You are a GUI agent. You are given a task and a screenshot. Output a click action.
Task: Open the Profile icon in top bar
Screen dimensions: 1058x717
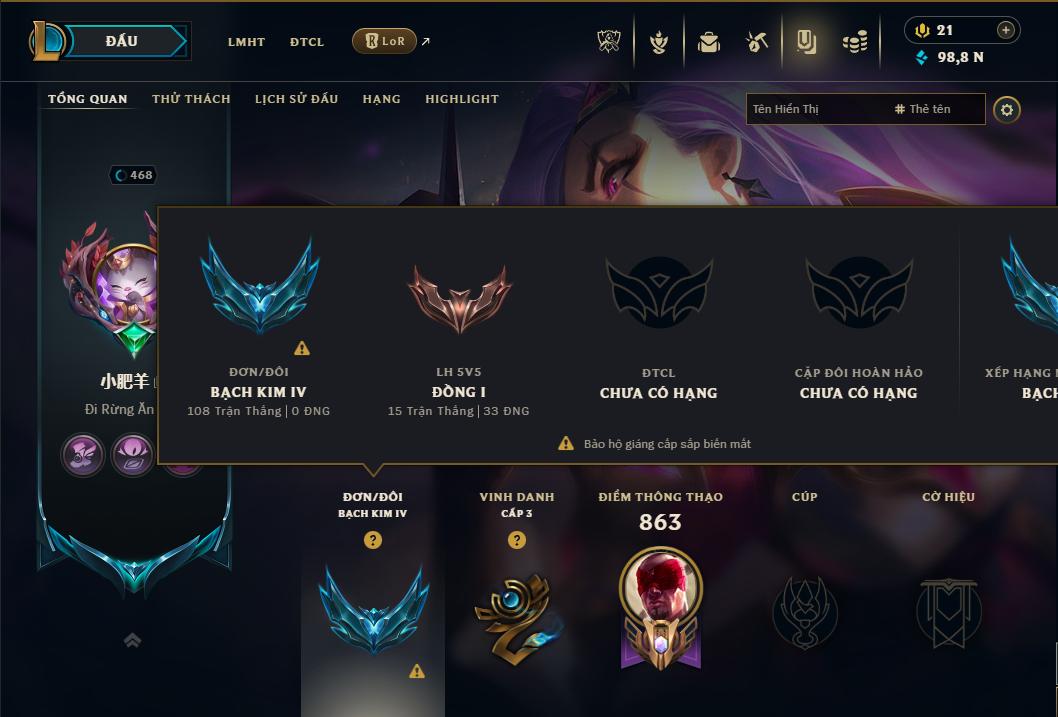(x=806, y=42)
